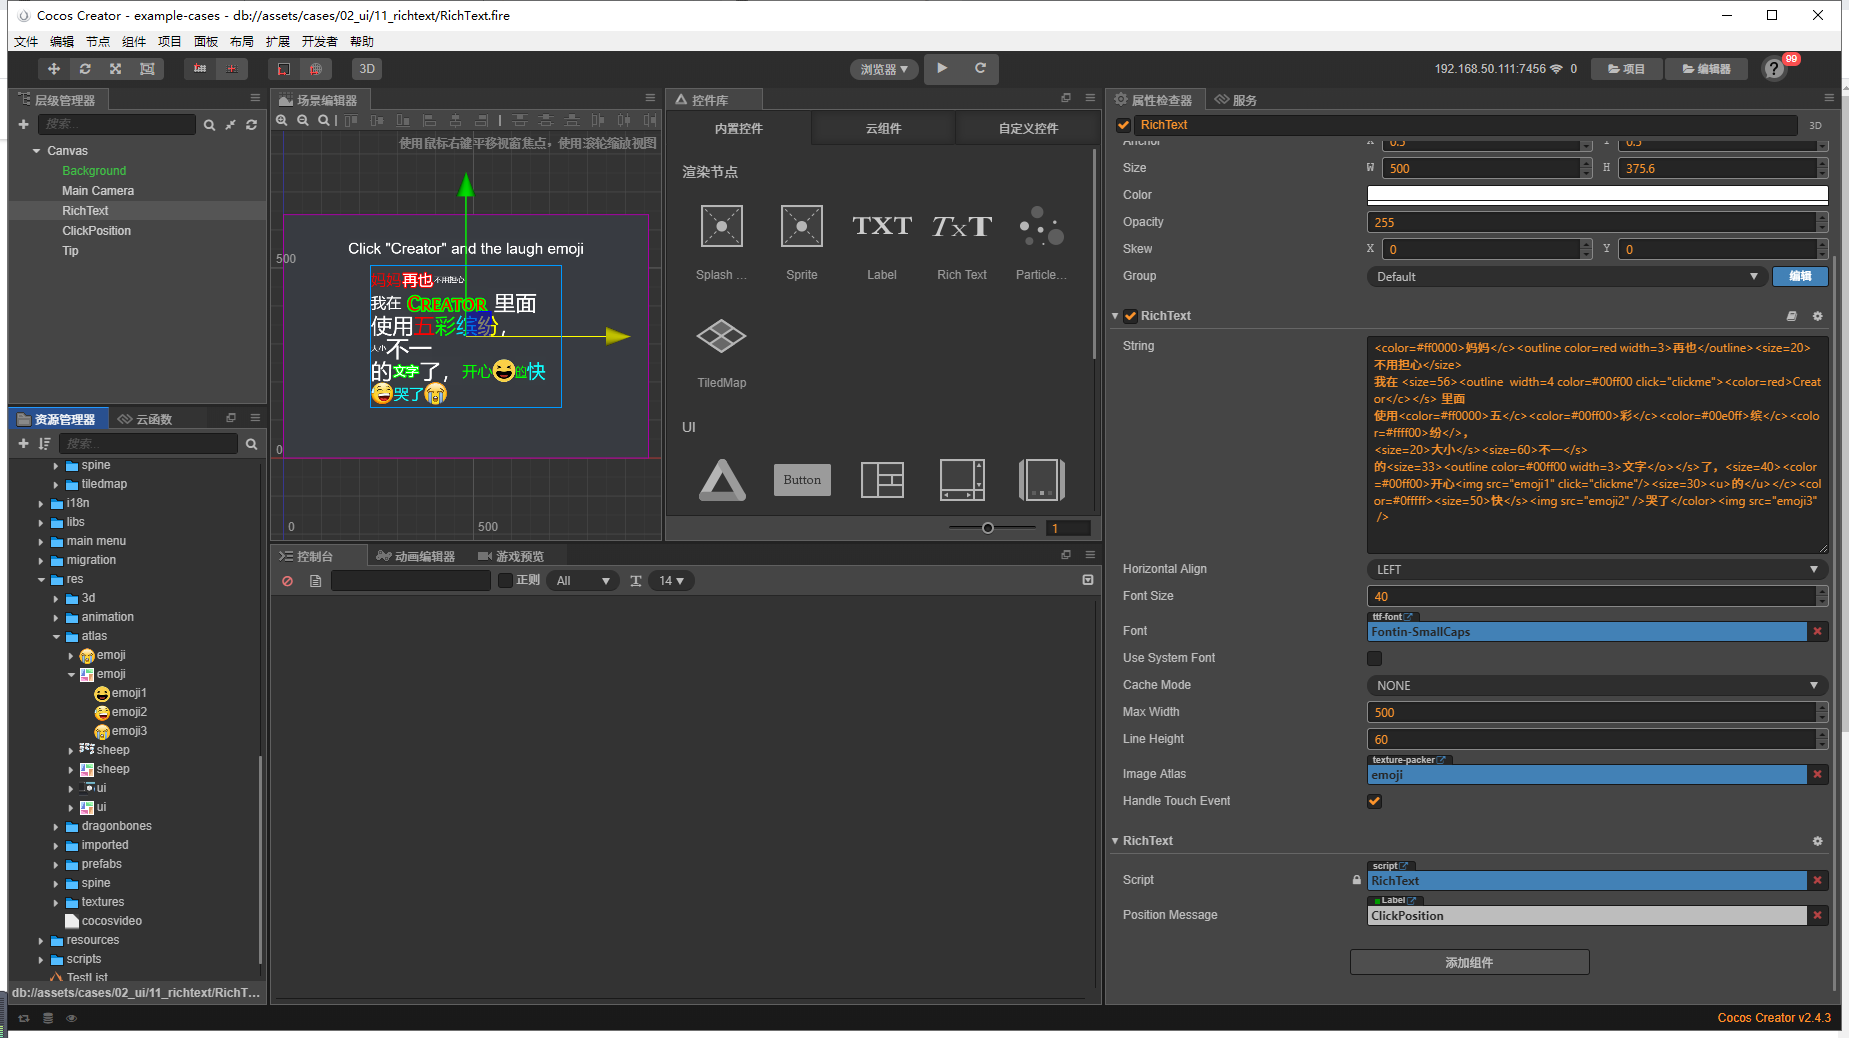1849x1038 pixels.
Task: Expand the dragonbones folder
Action: click(56, 827)
